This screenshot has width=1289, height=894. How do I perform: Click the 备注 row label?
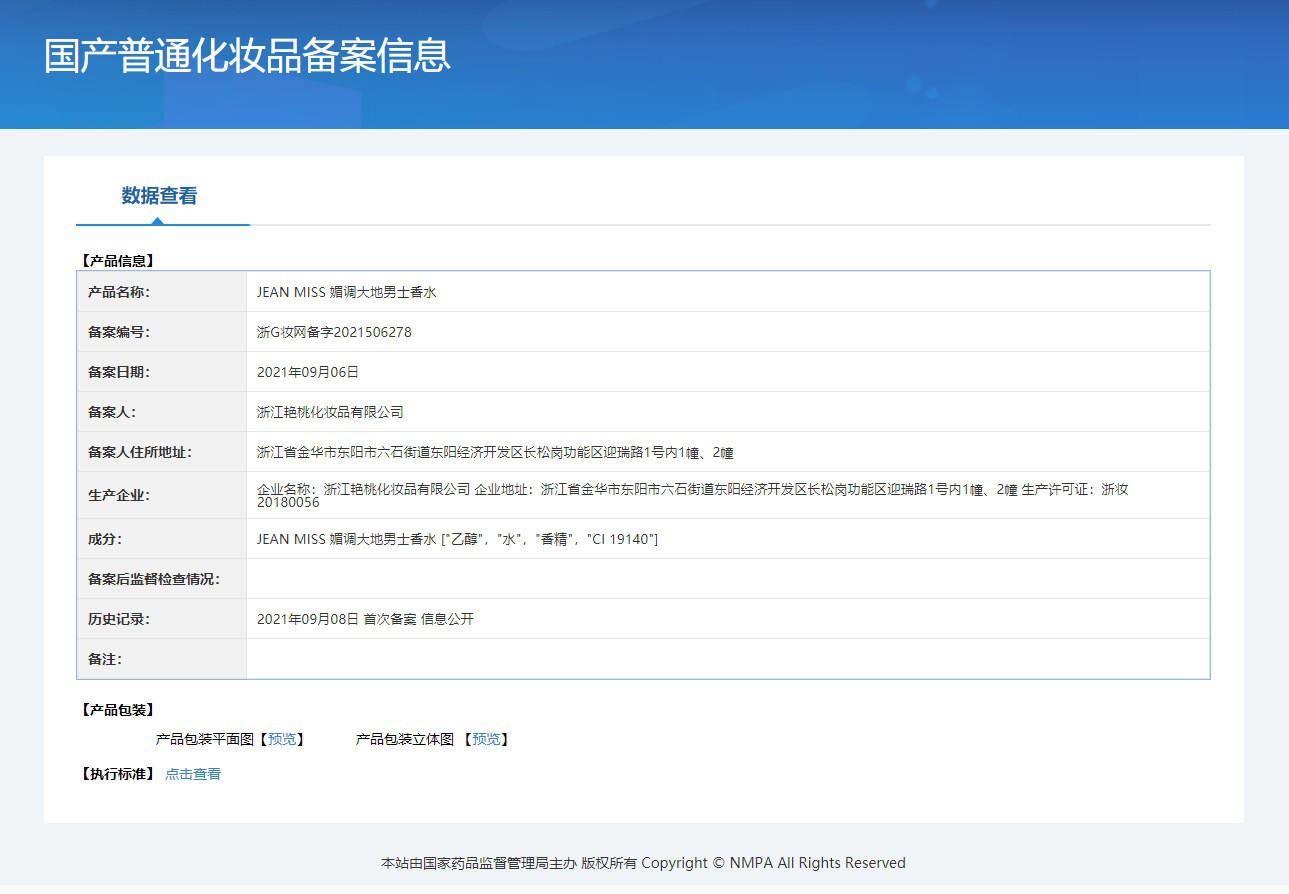click(105, 659)
